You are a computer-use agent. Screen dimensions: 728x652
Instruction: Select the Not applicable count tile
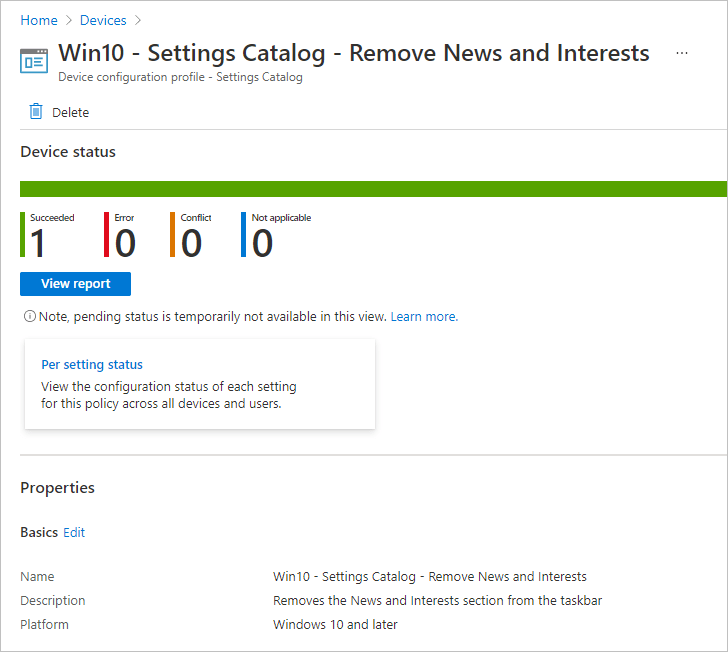pyautogui.click(x=276, y=235)
